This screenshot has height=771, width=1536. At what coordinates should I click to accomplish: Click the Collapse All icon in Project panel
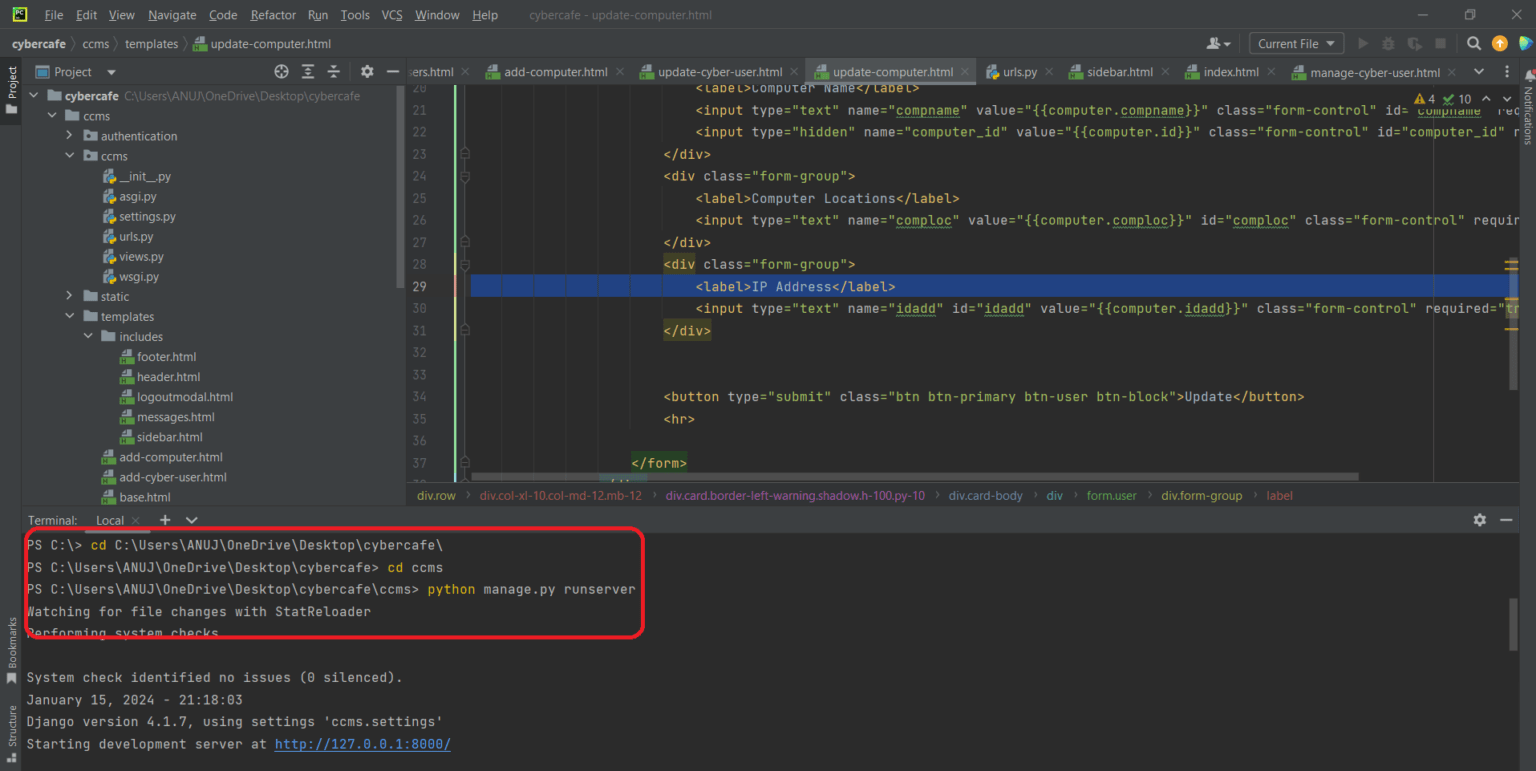pos(334,72)
